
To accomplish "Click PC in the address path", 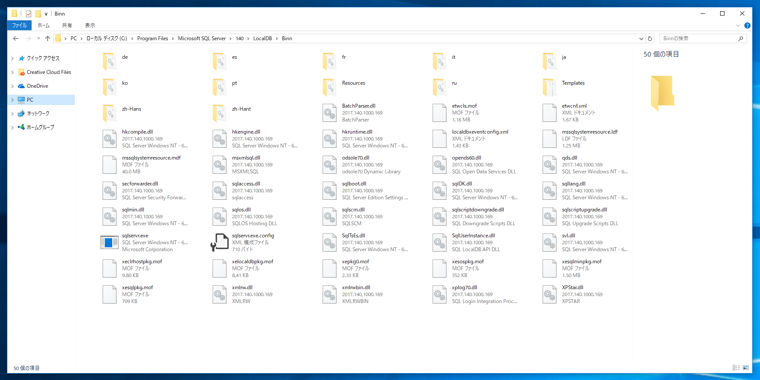I will [x=74, y=38].
